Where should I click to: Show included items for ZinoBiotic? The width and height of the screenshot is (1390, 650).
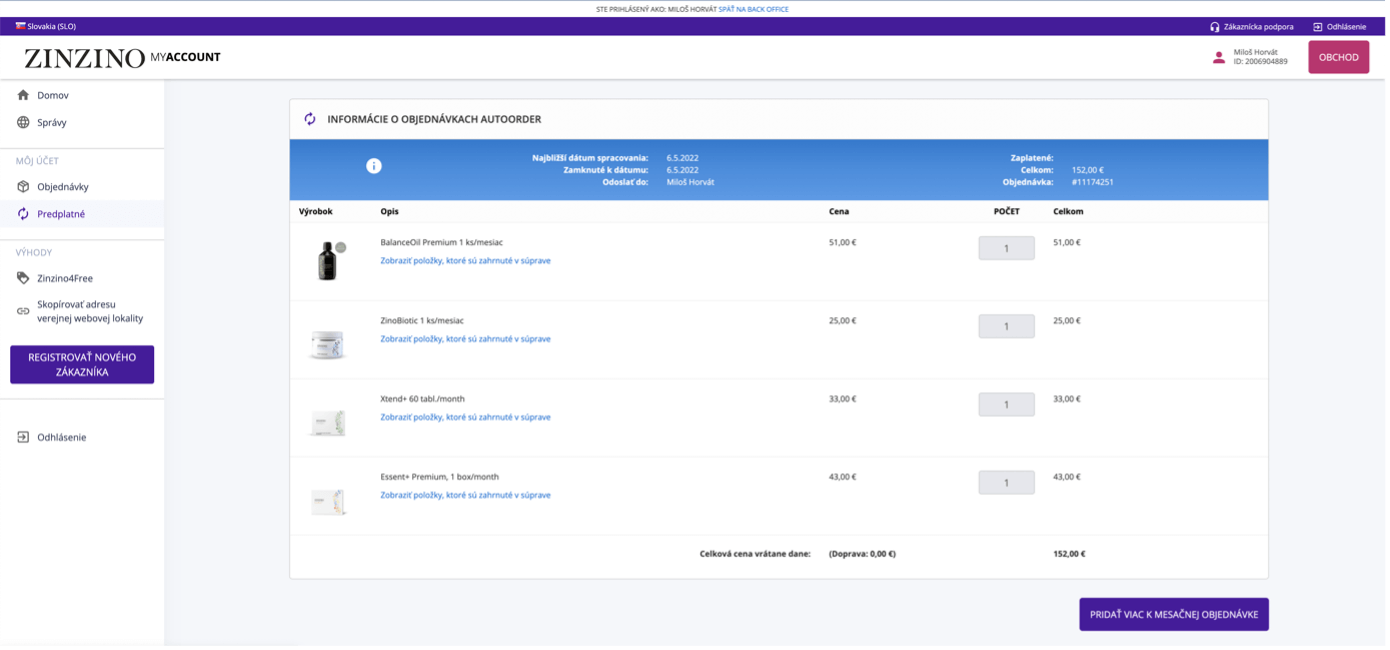coord(465,339)
